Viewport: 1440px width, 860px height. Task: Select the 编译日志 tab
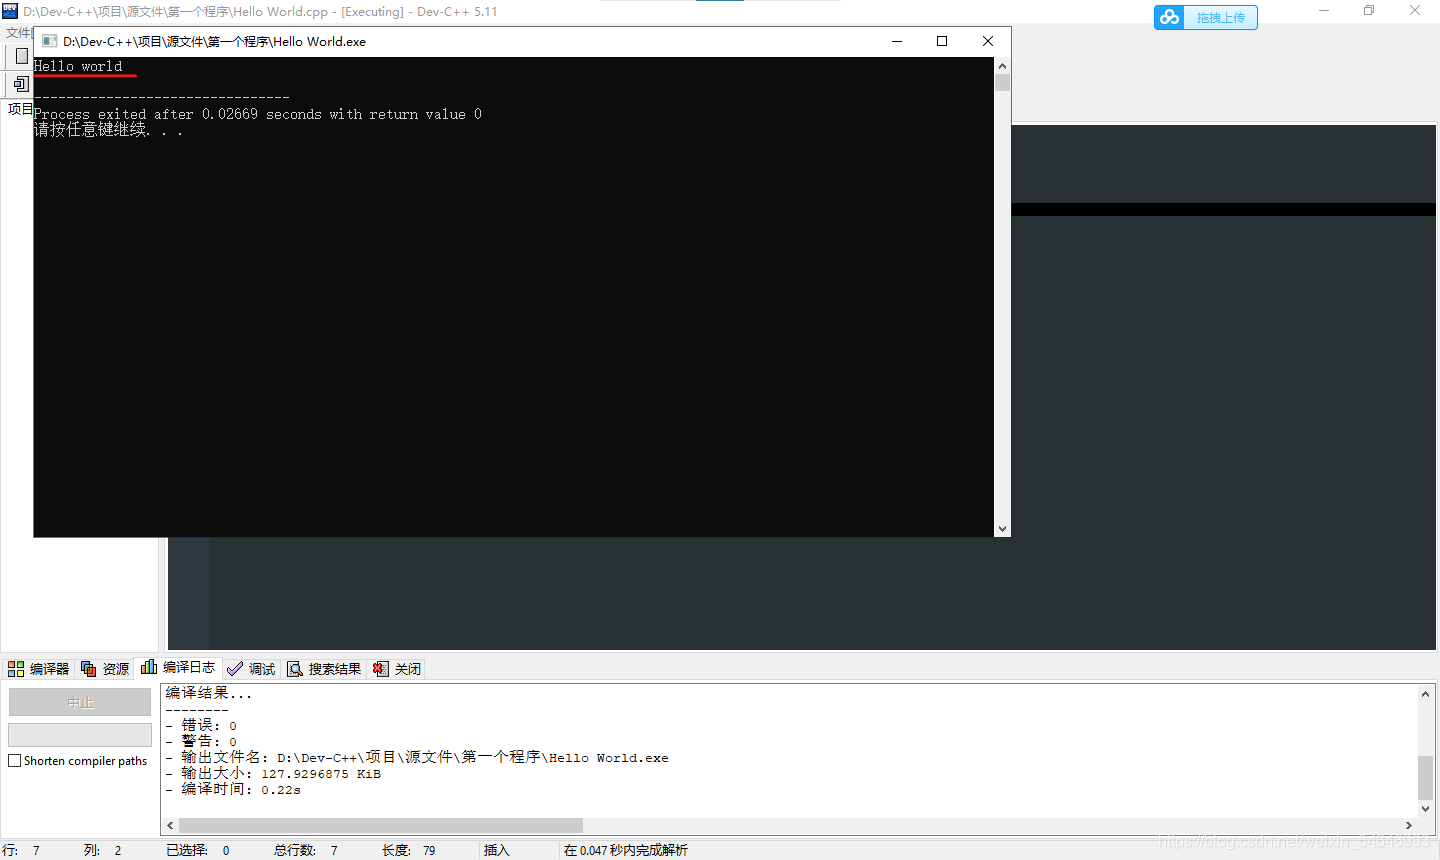(x=178, y=668)
